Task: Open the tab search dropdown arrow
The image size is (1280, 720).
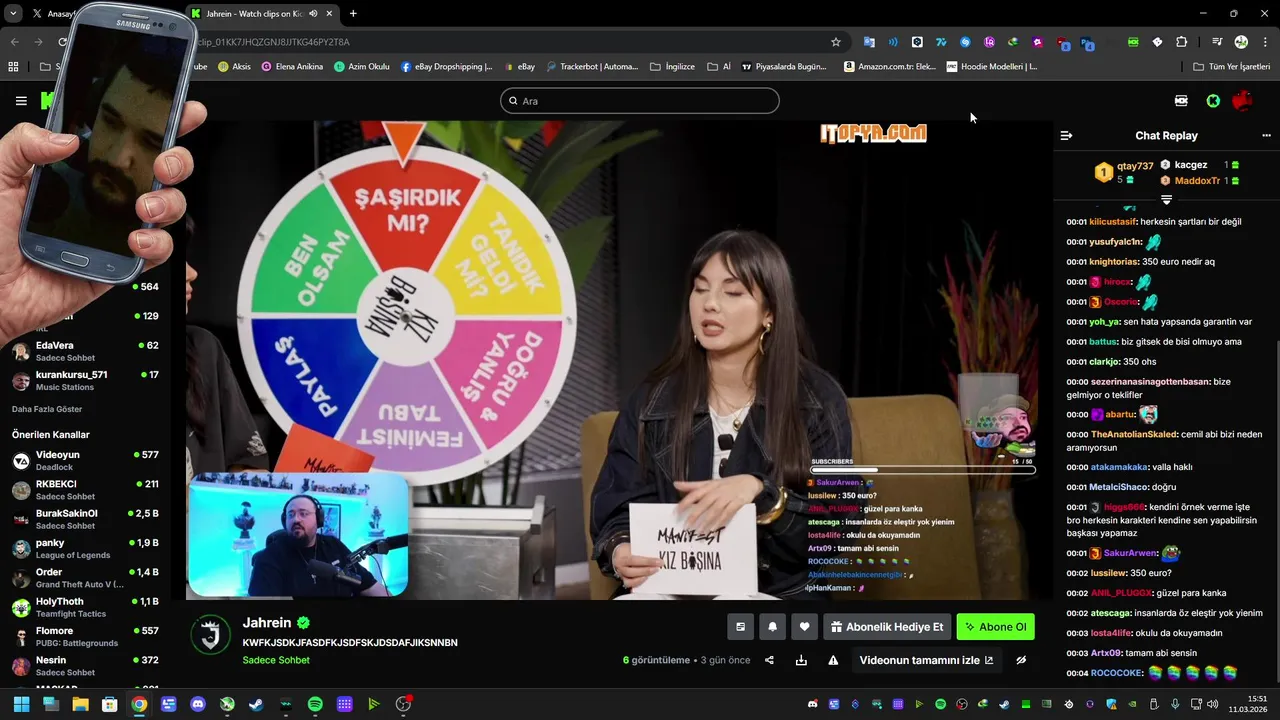Action: click(13, 14)
